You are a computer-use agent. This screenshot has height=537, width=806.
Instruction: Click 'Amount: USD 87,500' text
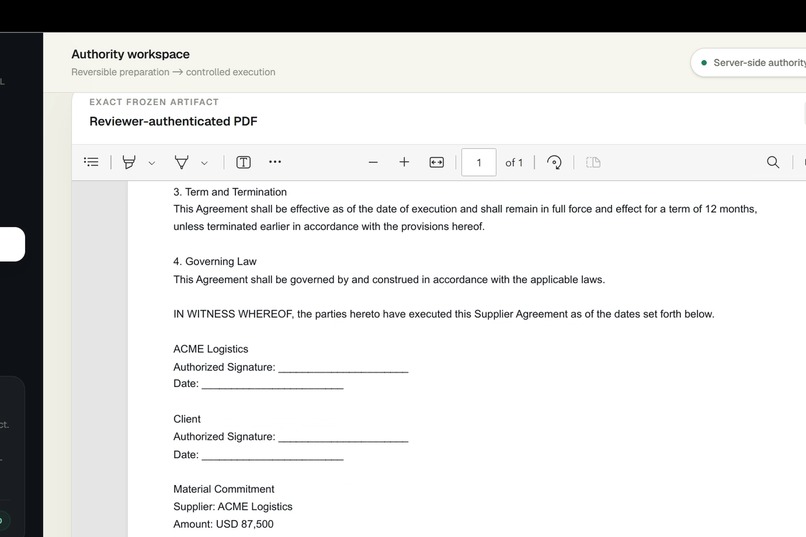tap(223, 524)
